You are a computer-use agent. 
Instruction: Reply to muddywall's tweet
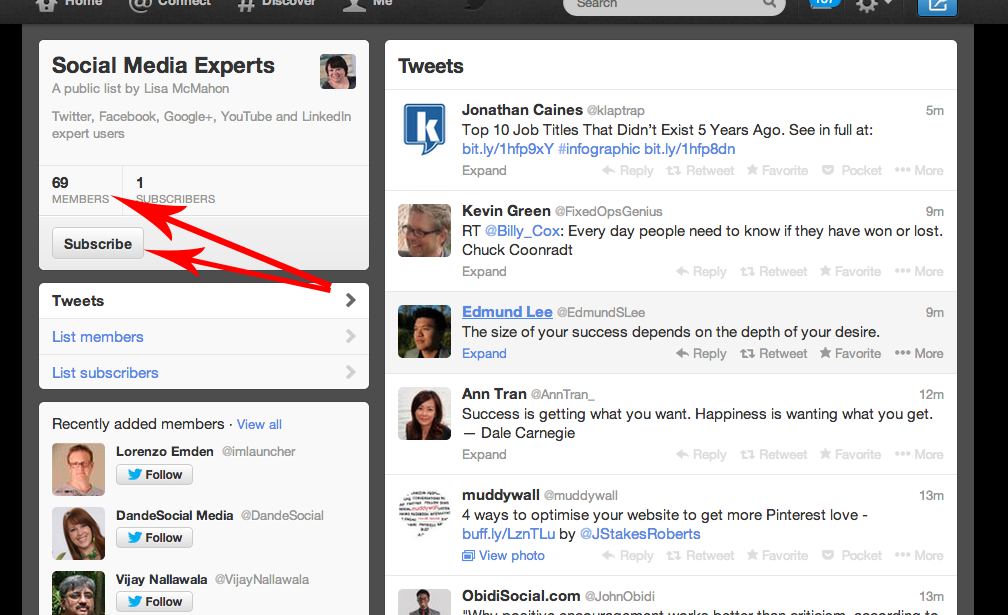628,555
